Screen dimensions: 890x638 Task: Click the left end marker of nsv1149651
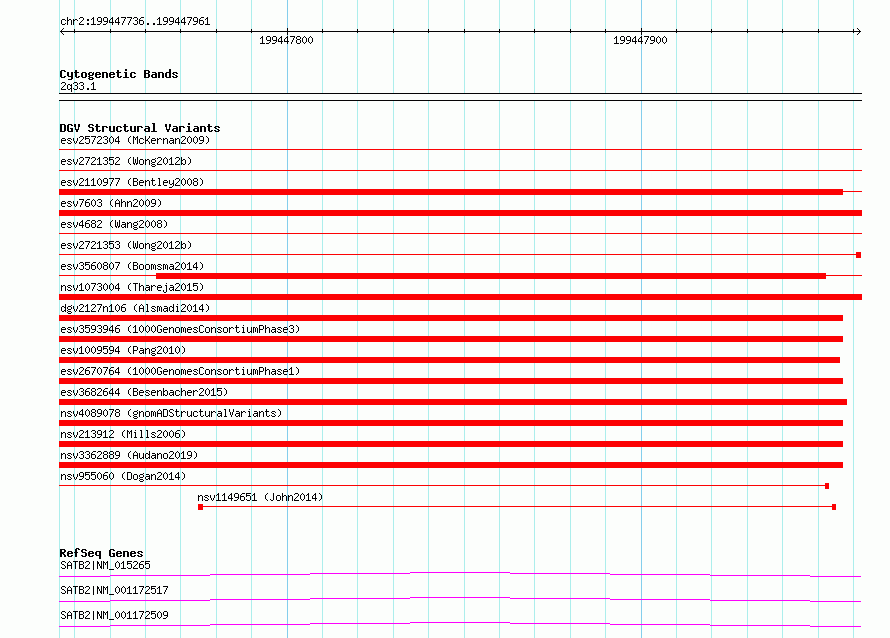tap(200, 507)
